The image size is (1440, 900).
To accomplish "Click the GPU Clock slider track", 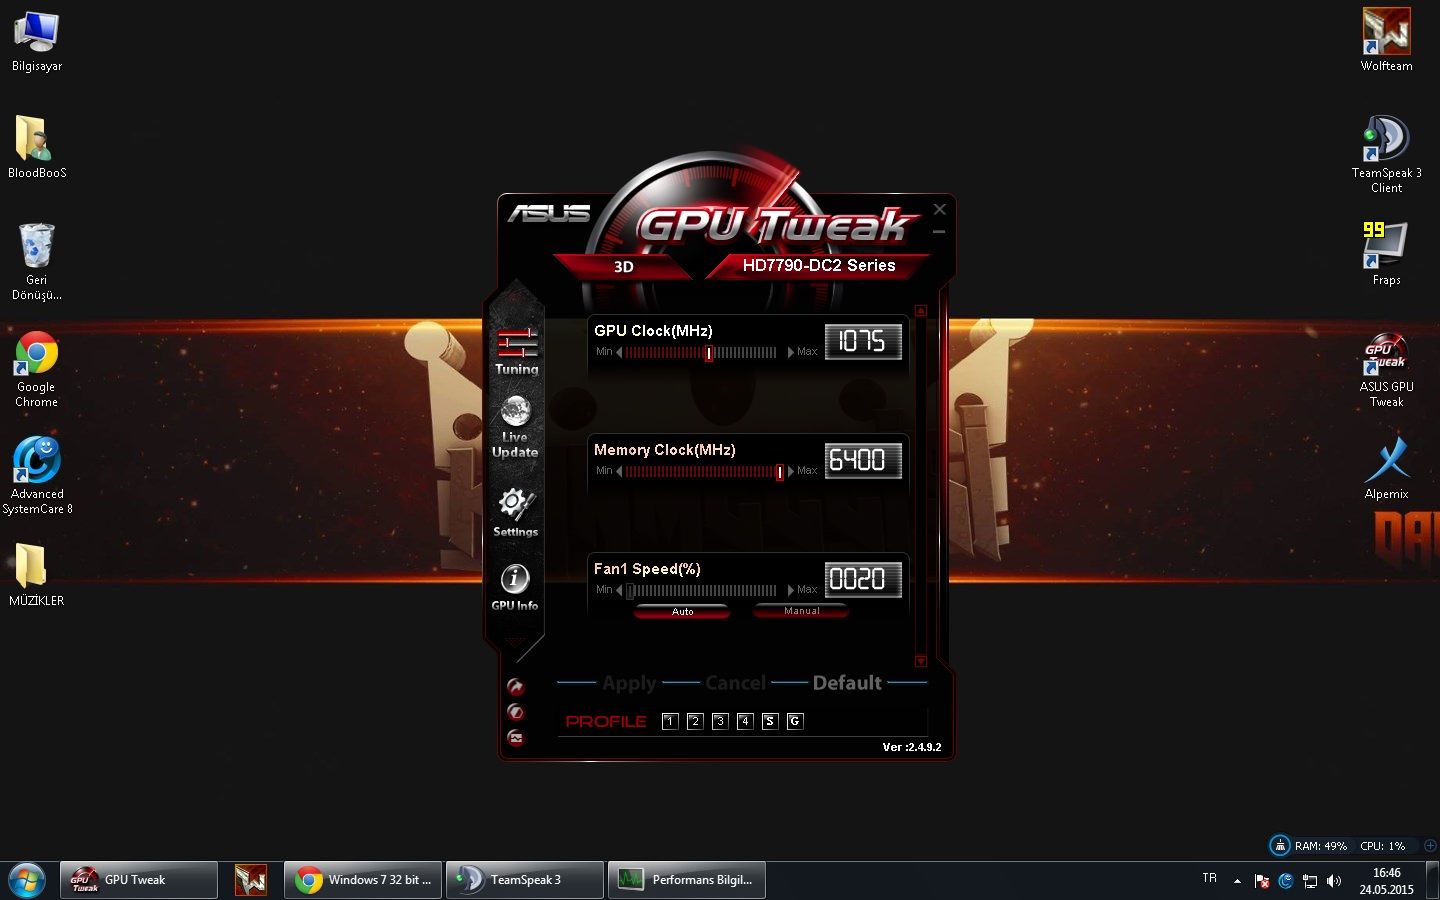I will tap(701, 352).
